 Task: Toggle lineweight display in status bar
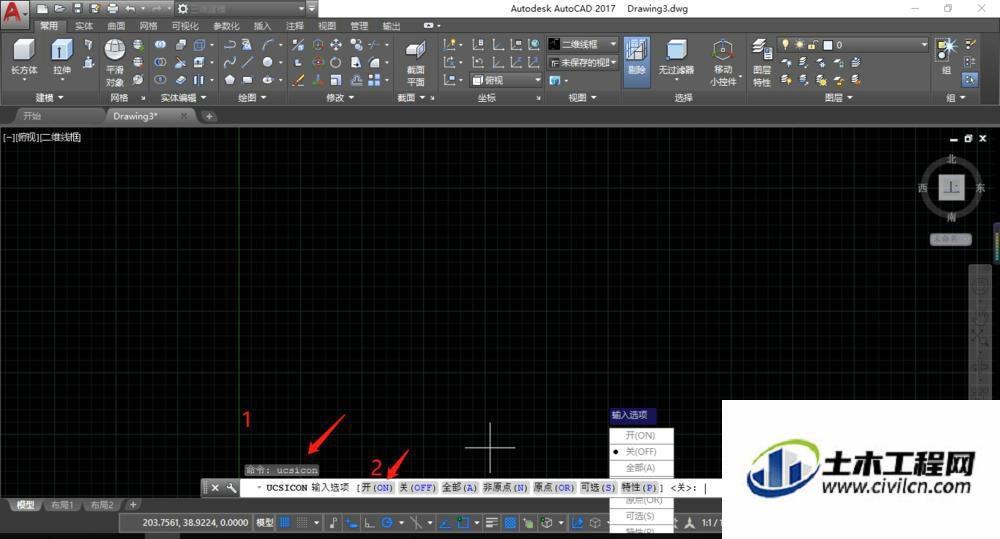(492, 522)
